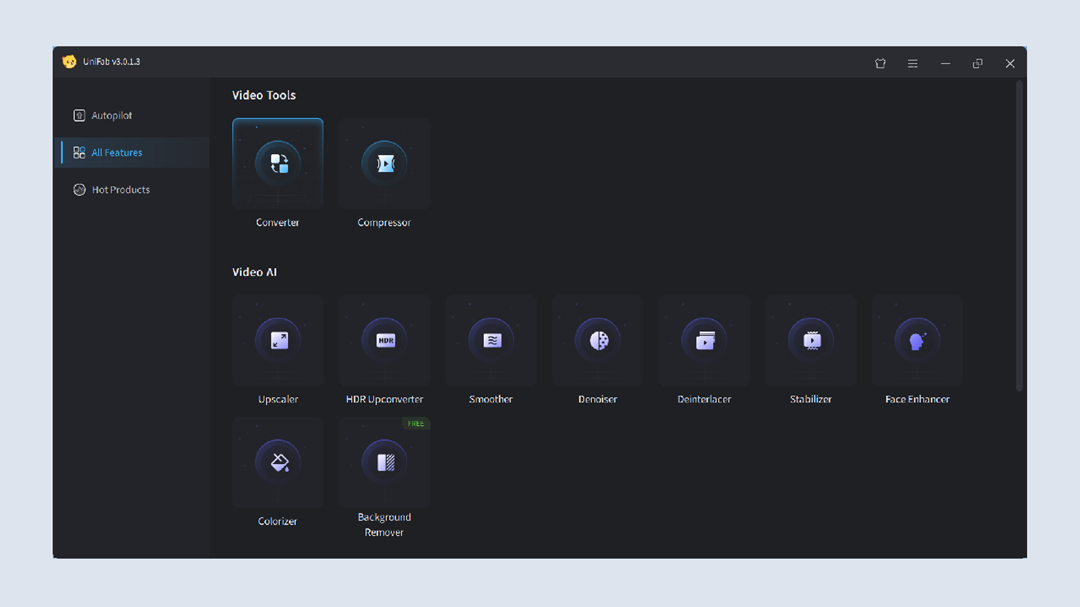Open the Face Enhancer tool
The height and width of the screenshot is (607, 1080).
(917, 340)
